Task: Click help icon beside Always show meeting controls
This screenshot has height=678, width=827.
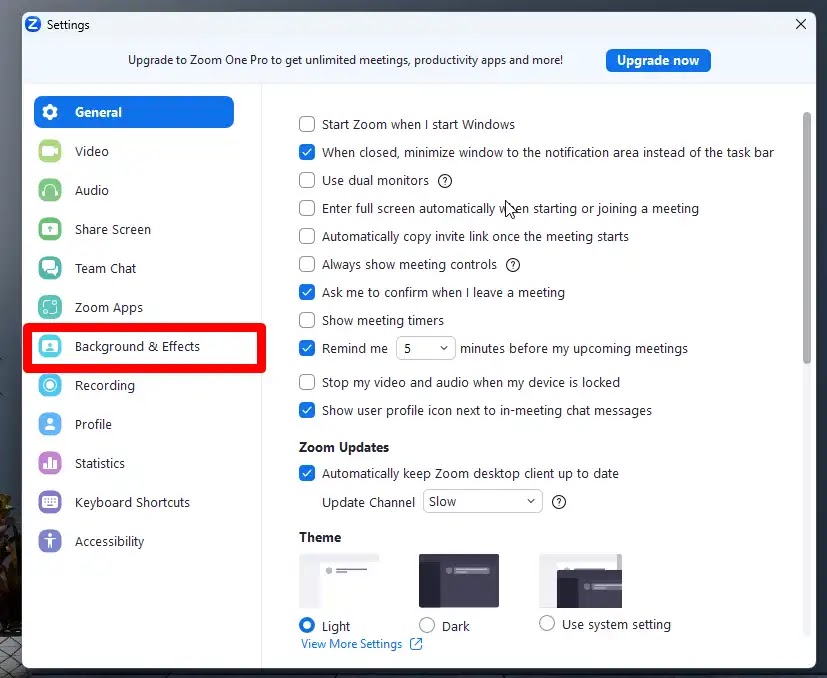Action: click(x=513, y=265)
